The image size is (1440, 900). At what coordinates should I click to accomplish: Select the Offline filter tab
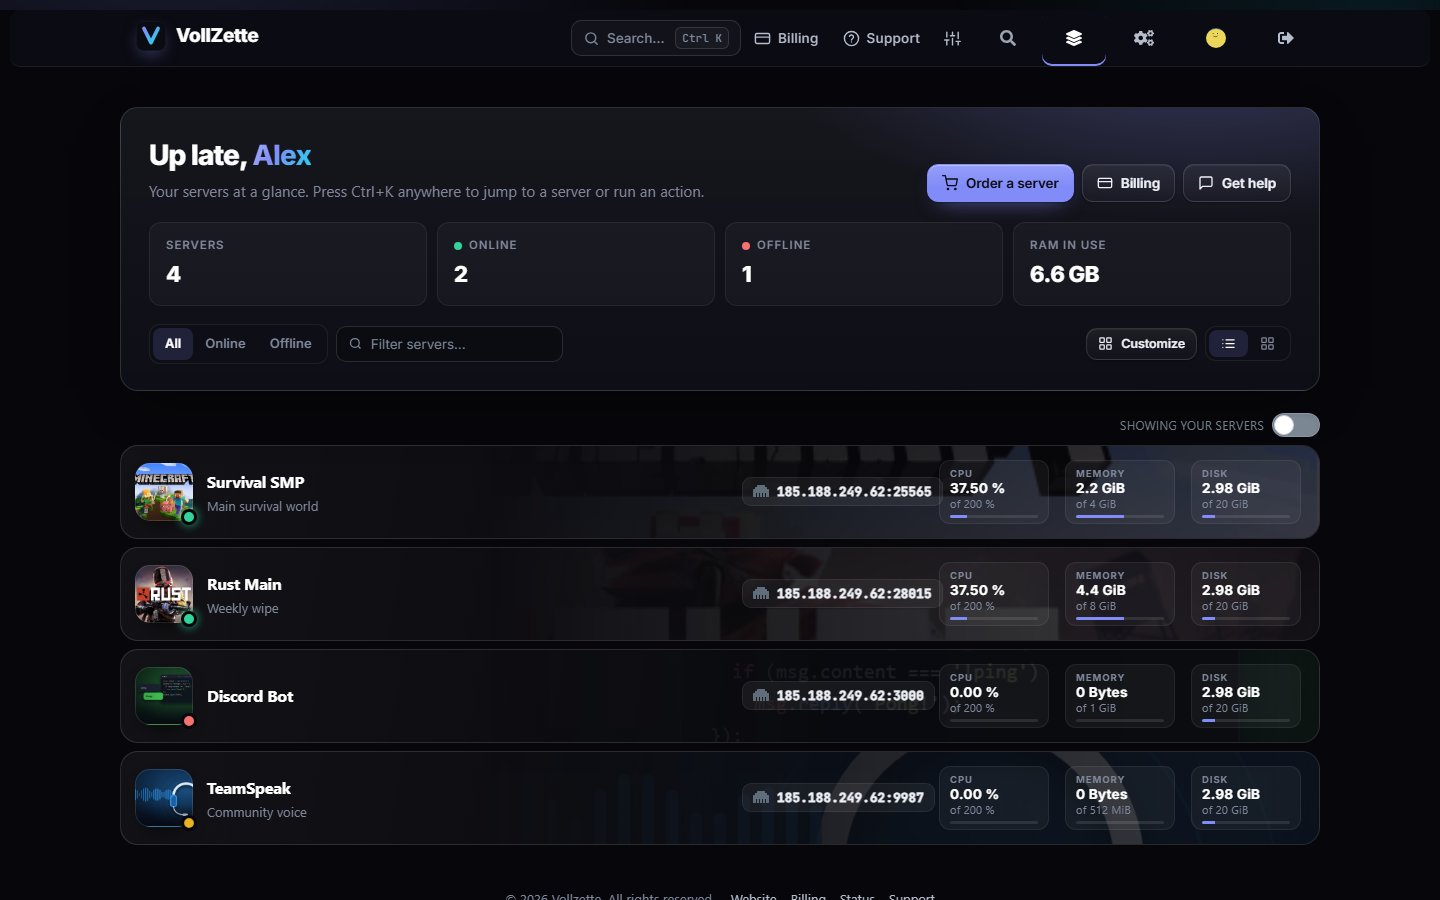point(290,344)
